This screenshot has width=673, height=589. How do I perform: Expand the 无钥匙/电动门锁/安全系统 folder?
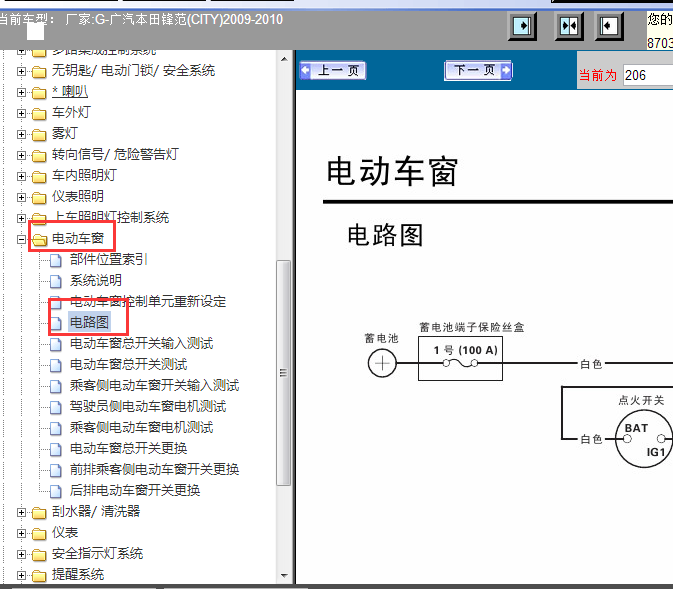pos(21,71)
